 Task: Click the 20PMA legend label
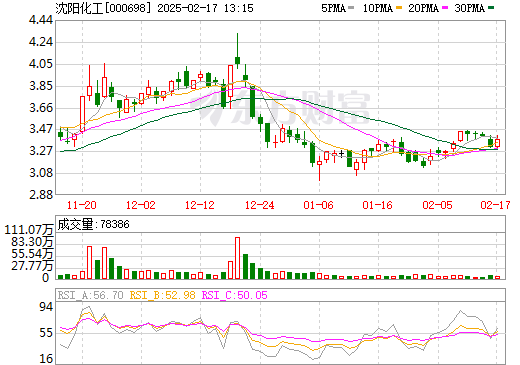click(x=423, y=8)
